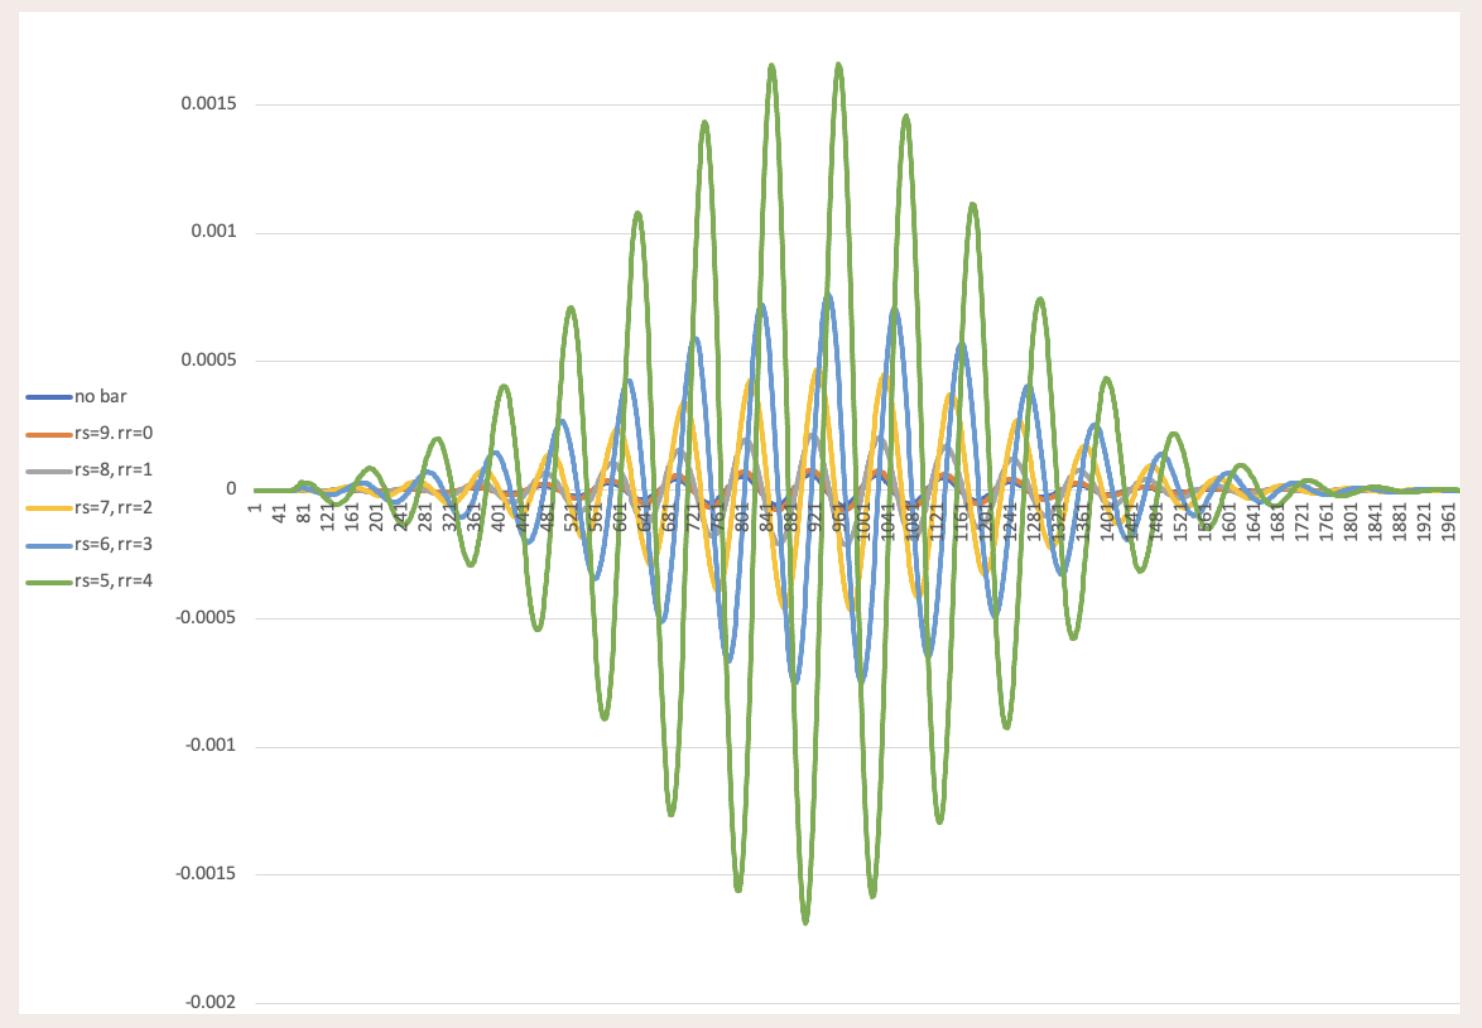Click the x-axis label 81
Image resolution: width=1482 pixels, height=1028 pixels.
coord(304,512)
